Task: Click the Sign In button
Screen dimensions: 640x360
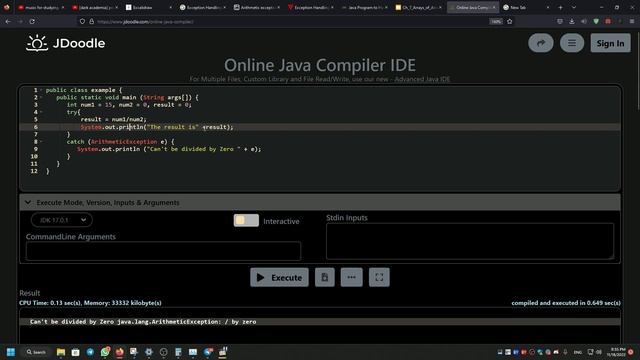Action: tap(610, 43)
